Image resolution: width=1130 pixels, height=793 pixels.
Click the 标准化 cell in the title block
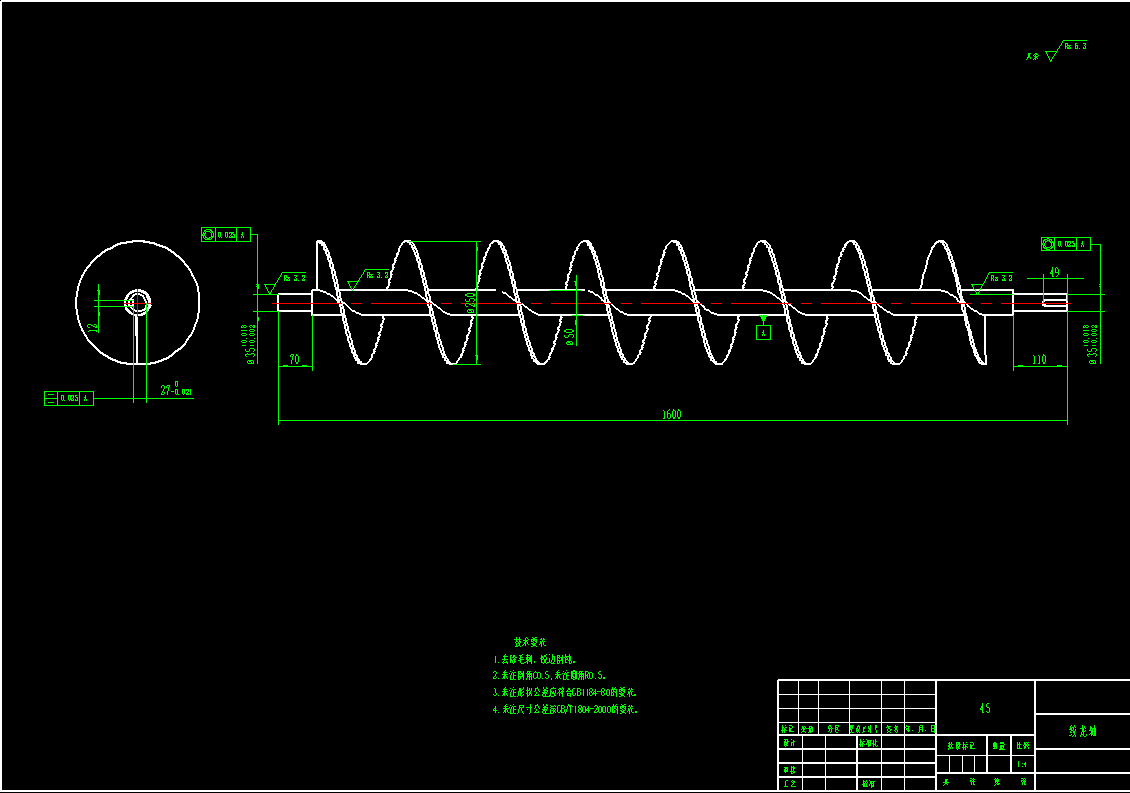click(869, 743)
